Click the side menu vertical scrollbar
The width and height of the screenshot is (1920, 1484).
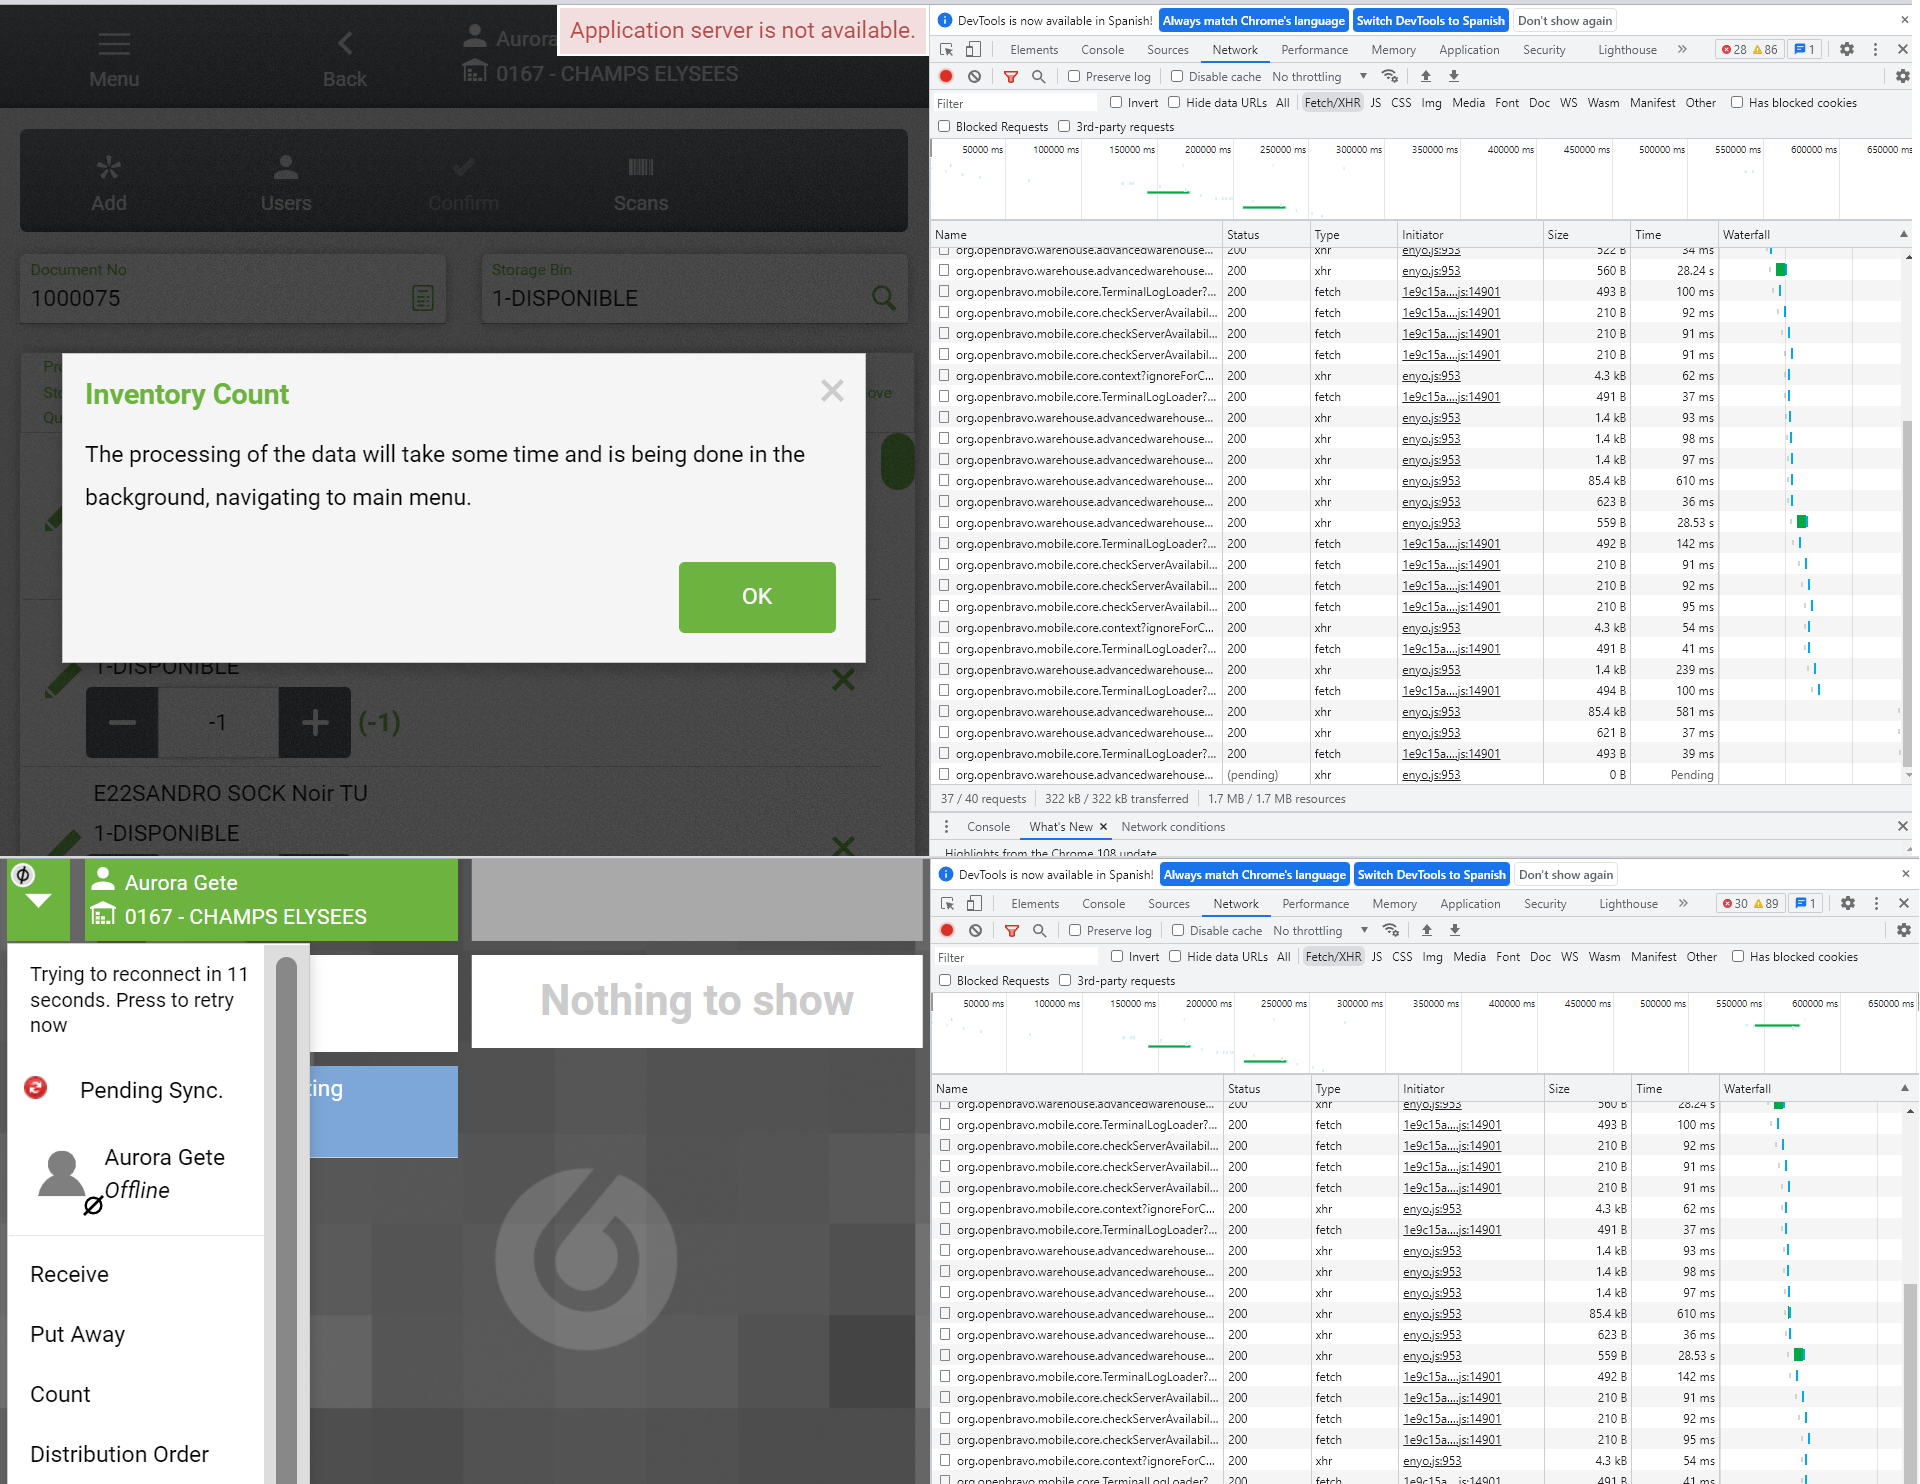(x=286, y=1200)
